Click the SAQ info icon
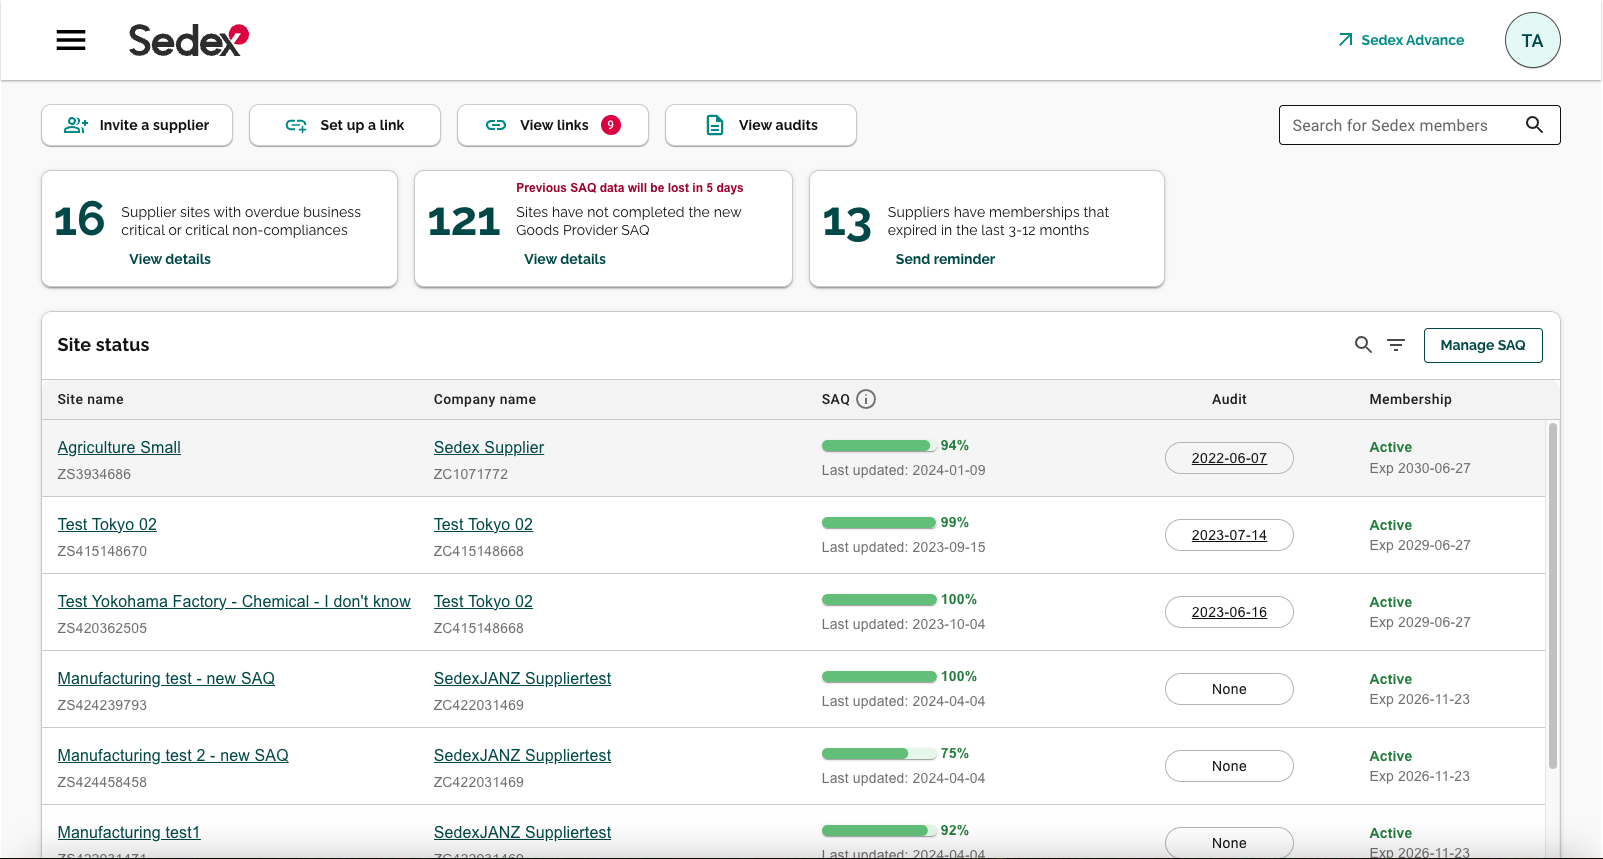The image size is (1603, 859). pos(866,399)
